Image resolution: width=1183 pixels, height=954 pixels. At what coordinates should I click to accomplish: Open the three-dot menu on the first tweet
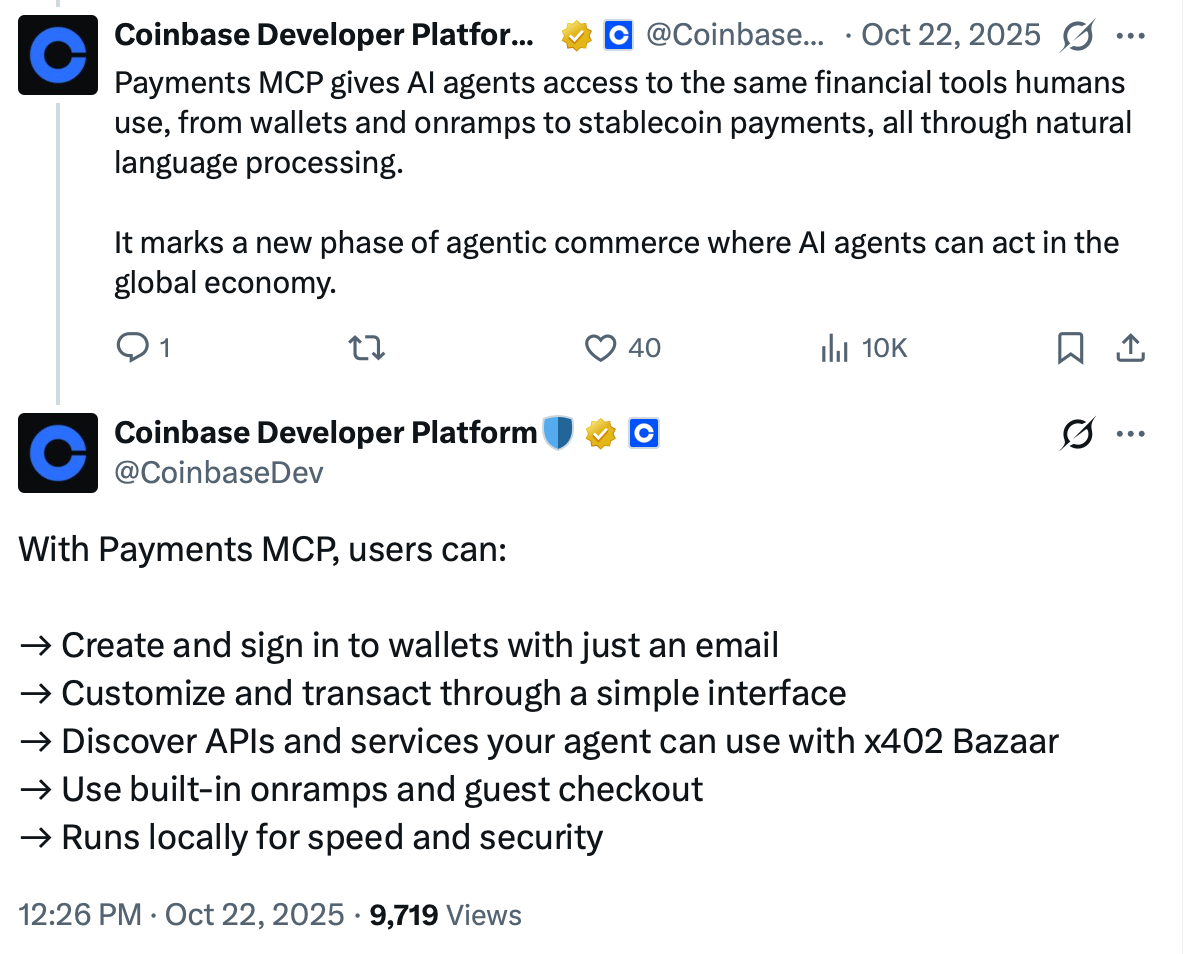pos(1131,34)
